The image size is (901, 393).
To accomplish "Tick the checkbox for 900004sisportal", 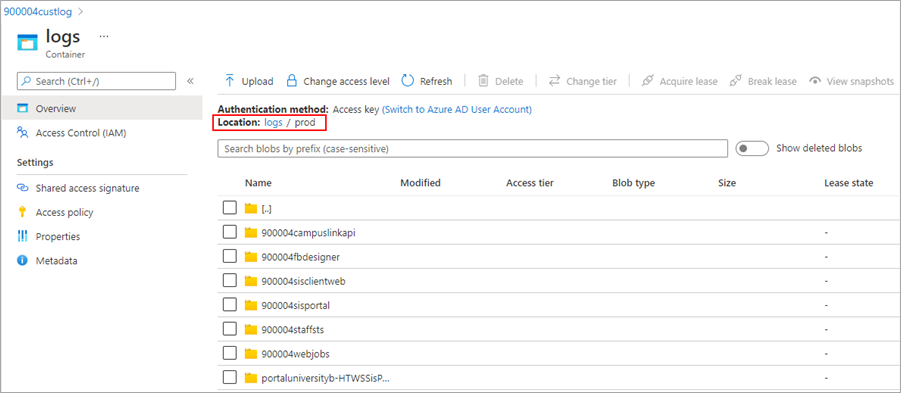I will pos(230,305).
